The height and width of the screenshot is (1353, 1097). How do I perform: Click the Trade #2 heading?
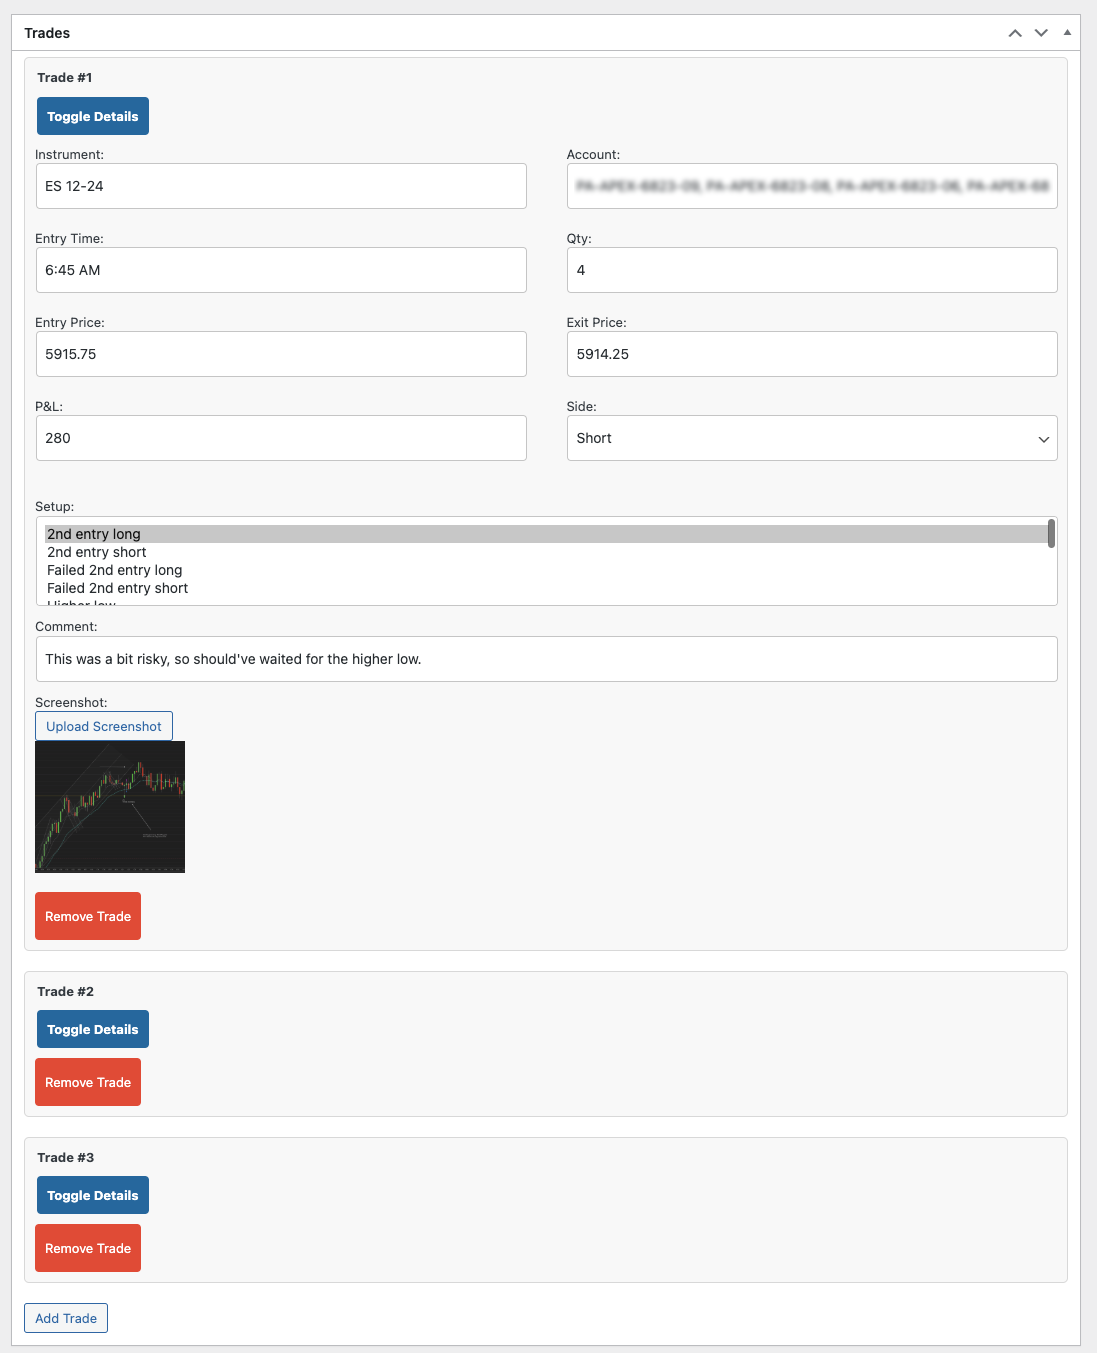coord(66,991)
